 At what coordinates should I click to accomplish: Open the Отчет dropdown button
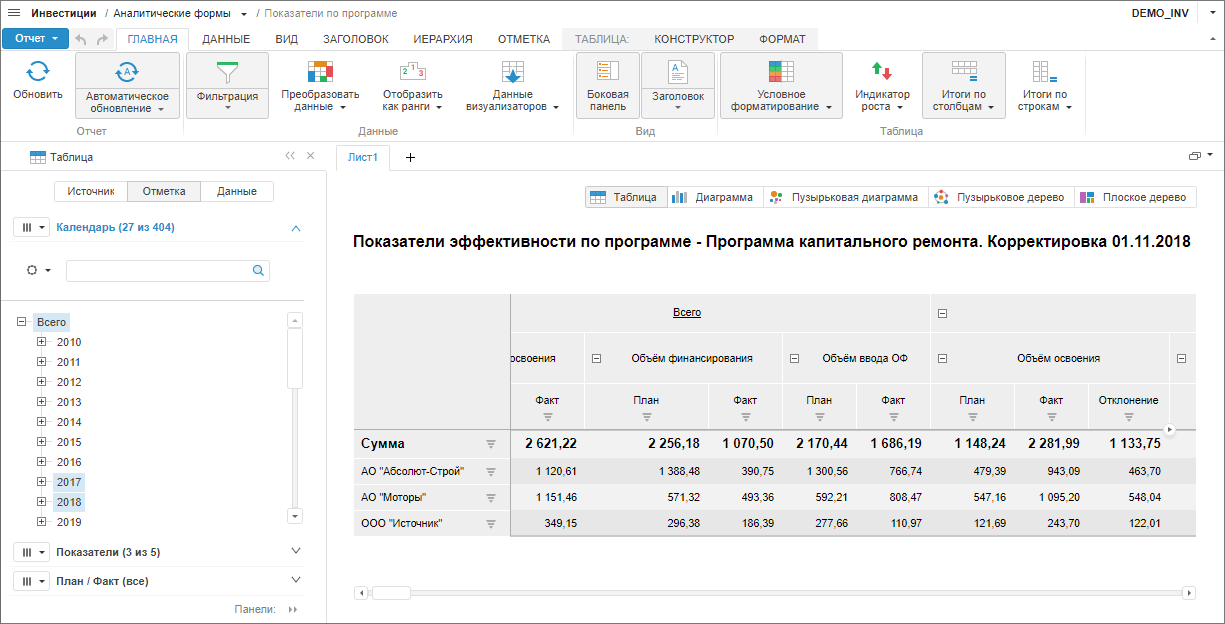pos(35,39)
